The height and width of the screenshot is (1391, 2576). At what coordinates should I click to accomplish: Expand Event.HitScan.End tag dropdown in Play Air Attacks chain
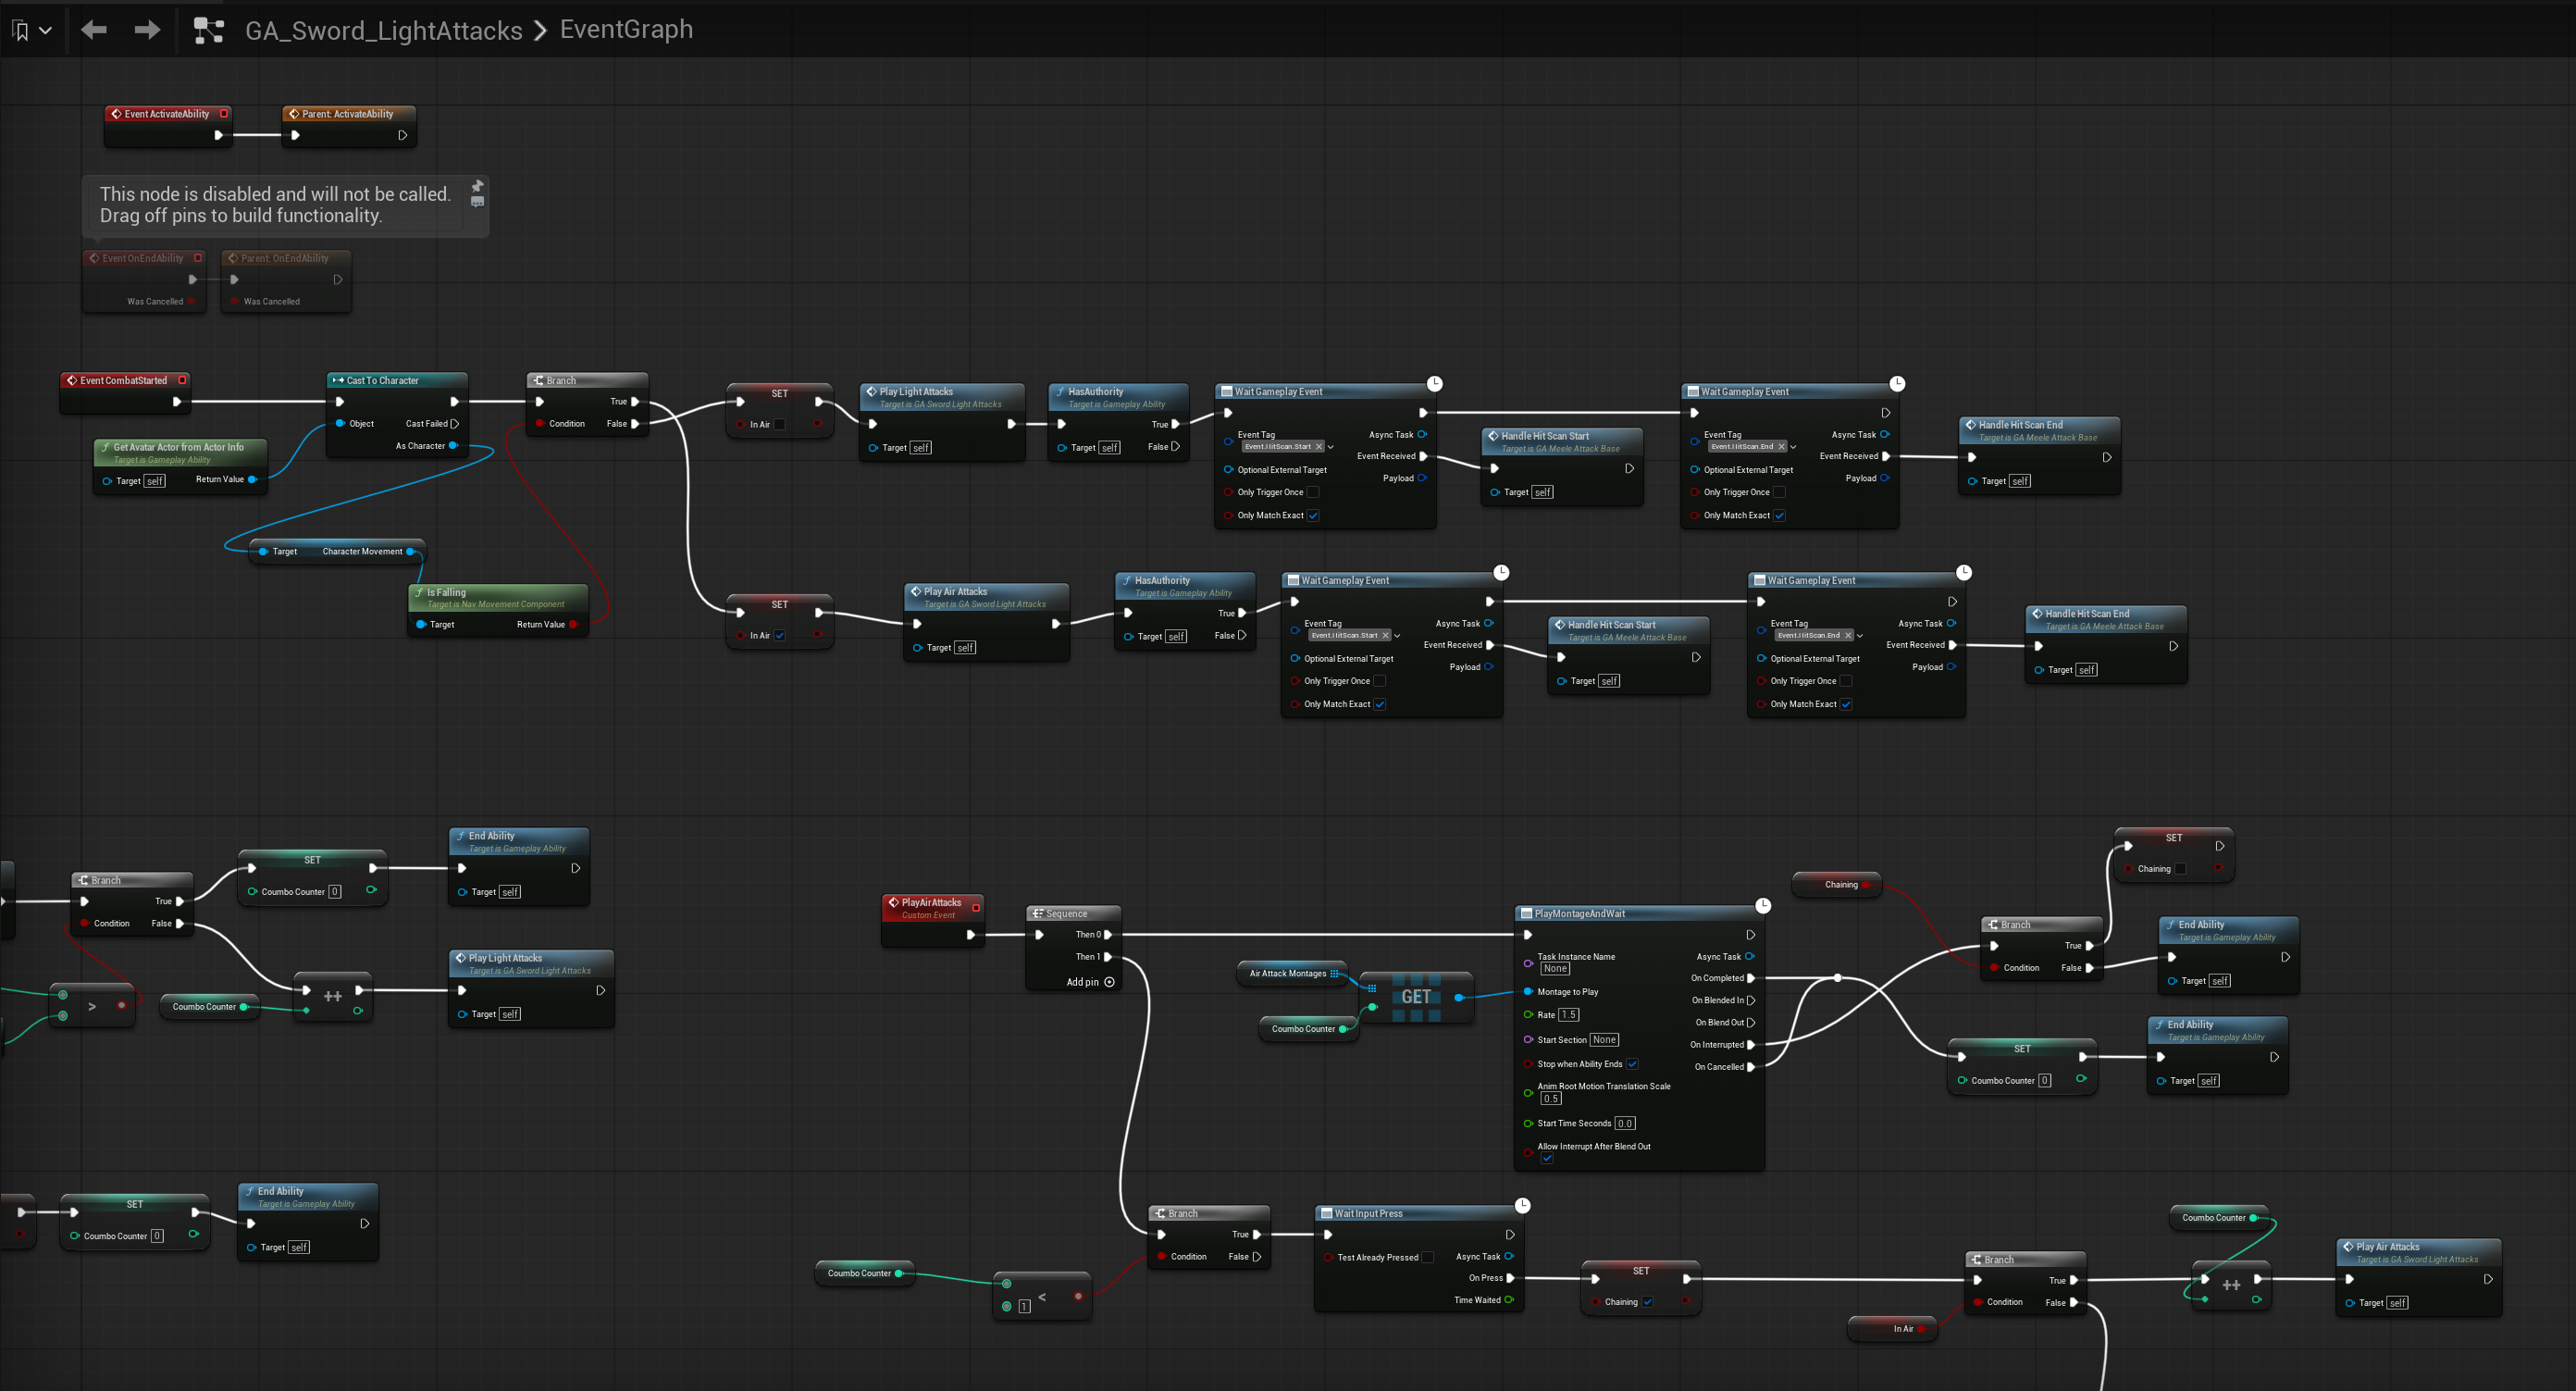coord(1860,636)
